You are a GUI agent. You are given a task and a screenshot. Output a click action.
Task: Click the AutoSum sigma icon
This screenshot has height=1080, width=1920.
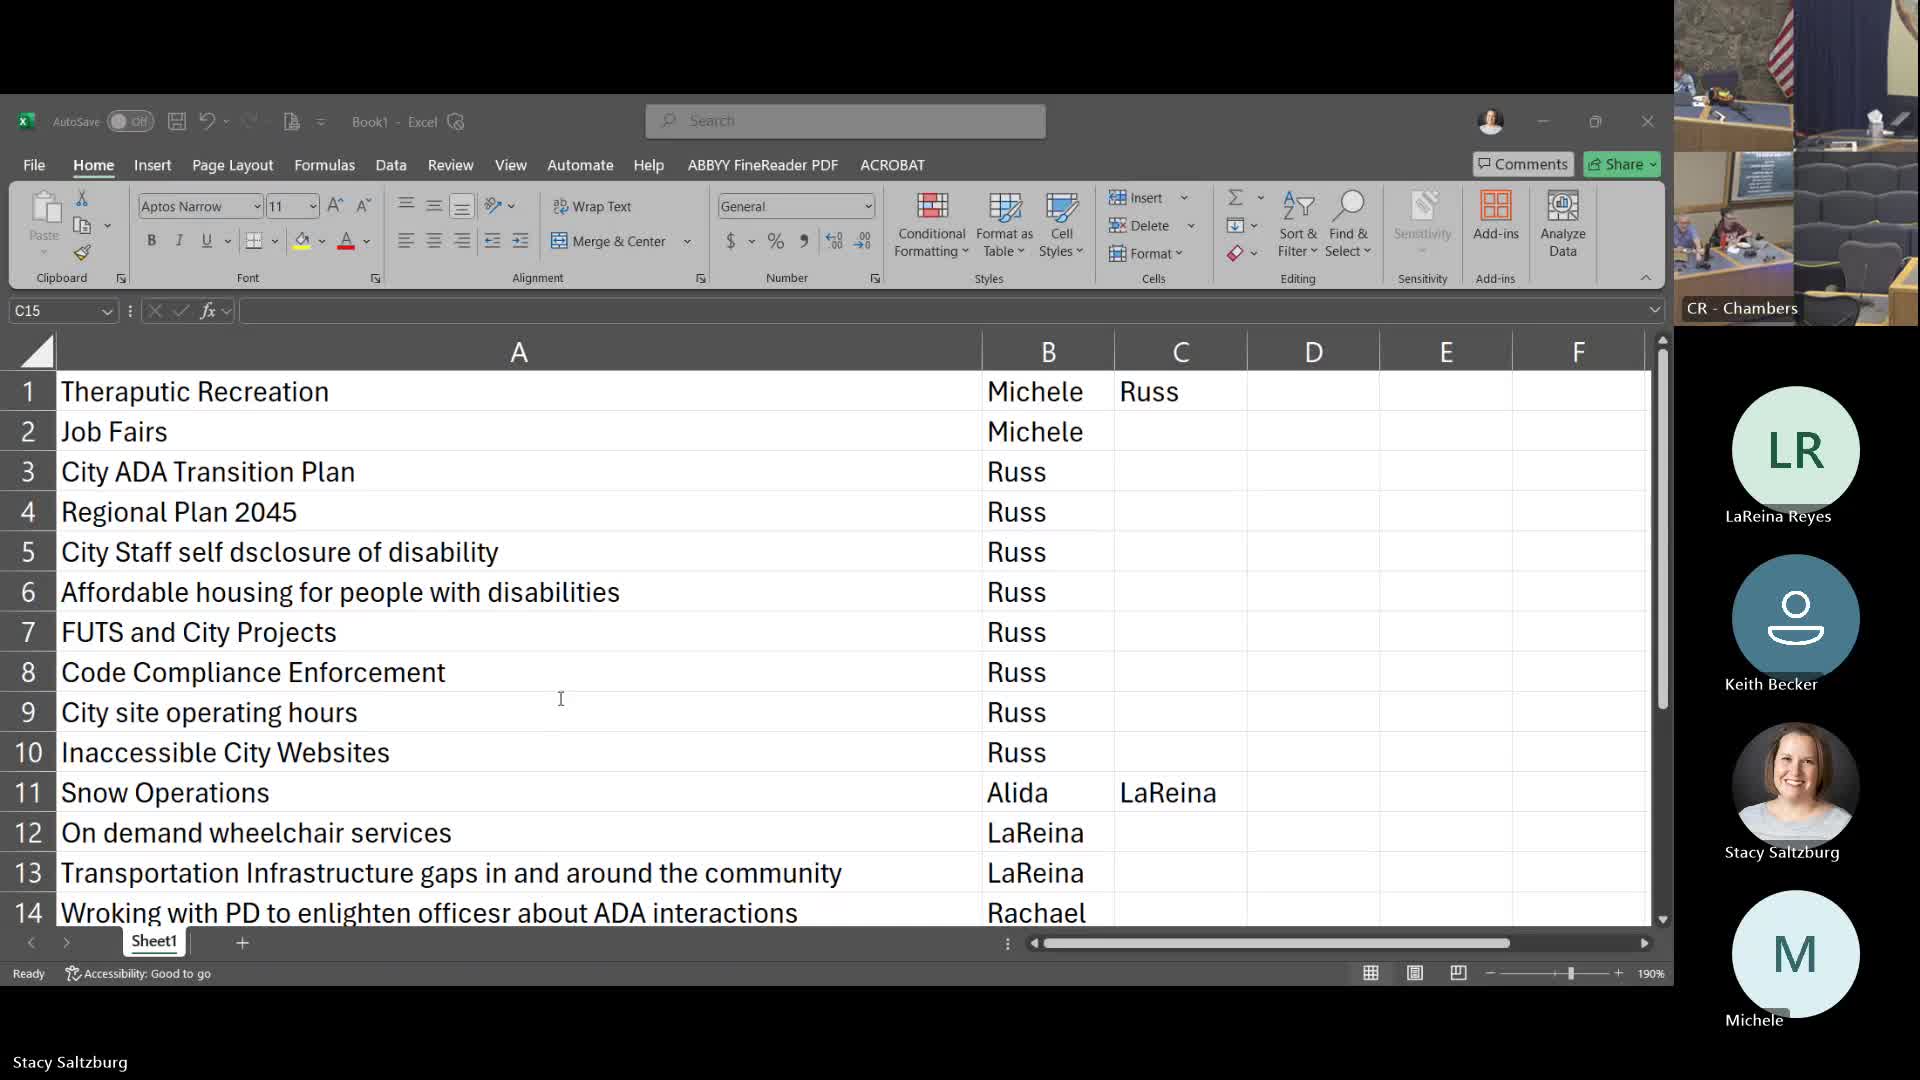click(x=1235, y=198)
